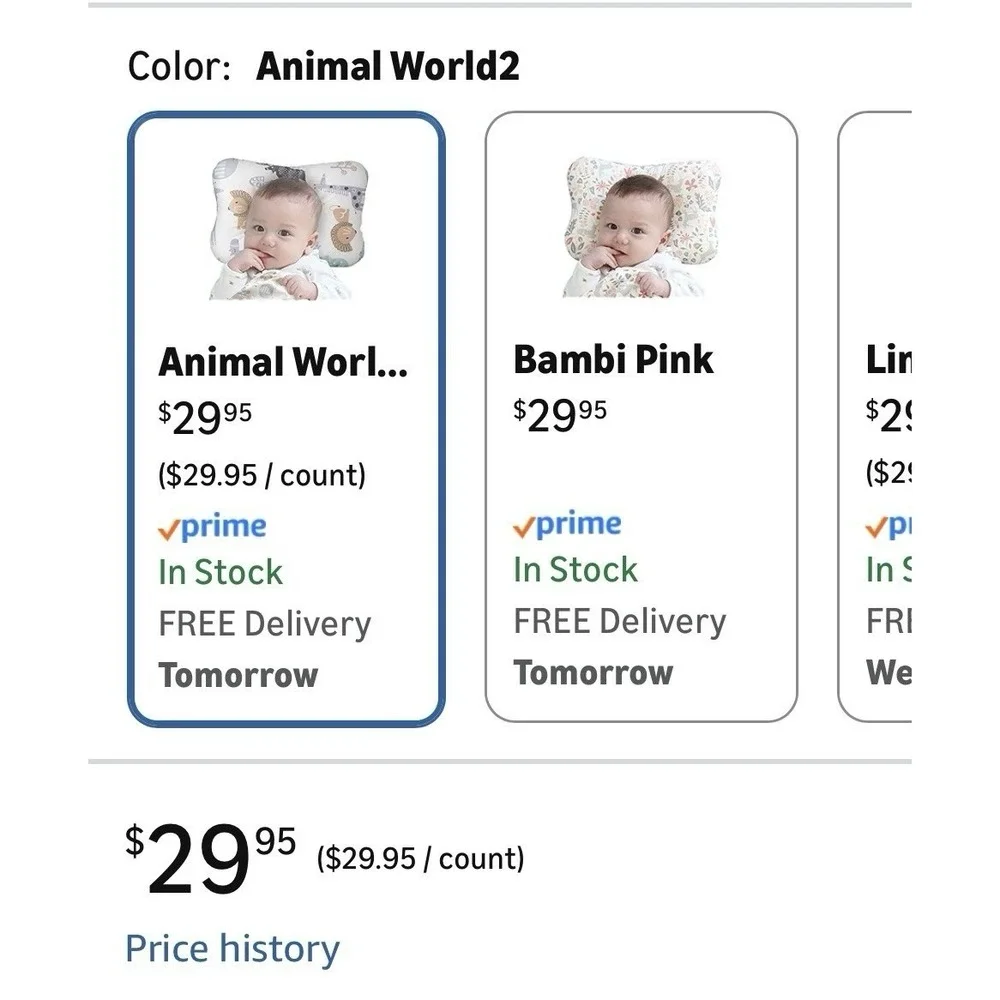Viewport: 1000px width, 1000px height.
Task: Click the Color: Animal World2 label
Action: (x=323, y=66)
